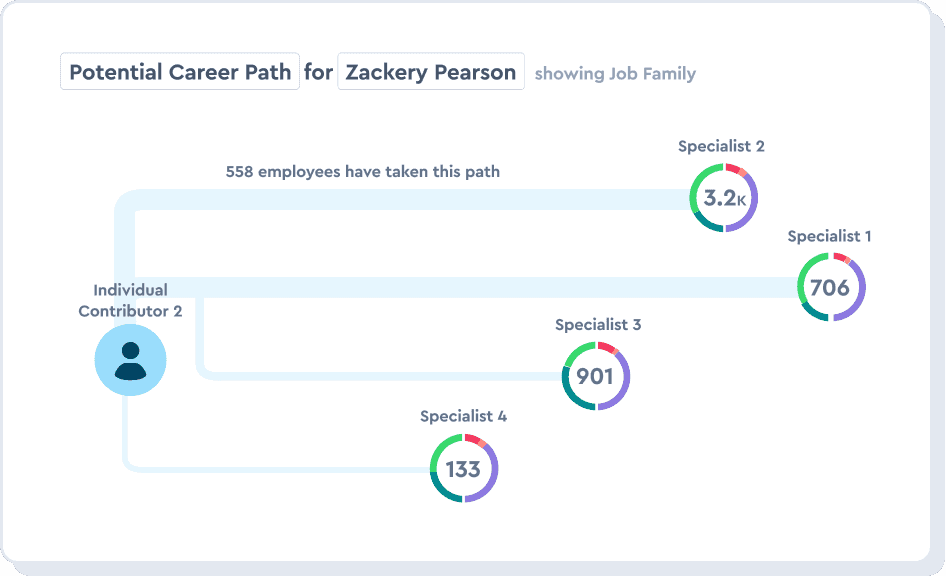
Task: Click the red segment of Specialist 3 ring
Action: pos(606,347)
